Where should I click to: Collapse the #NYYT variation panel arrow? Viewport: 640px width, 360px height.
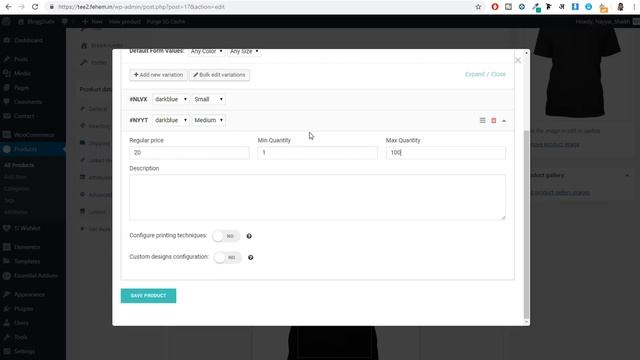[x=504, y=121]
